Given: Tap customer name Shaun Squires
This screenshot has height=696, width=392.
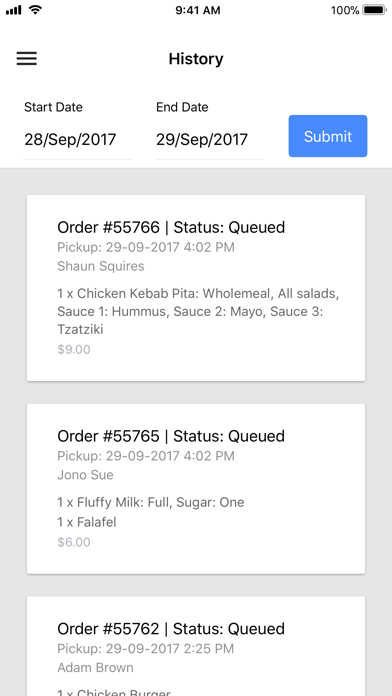Looking at the screenshot, I should [x=101, y=266].
